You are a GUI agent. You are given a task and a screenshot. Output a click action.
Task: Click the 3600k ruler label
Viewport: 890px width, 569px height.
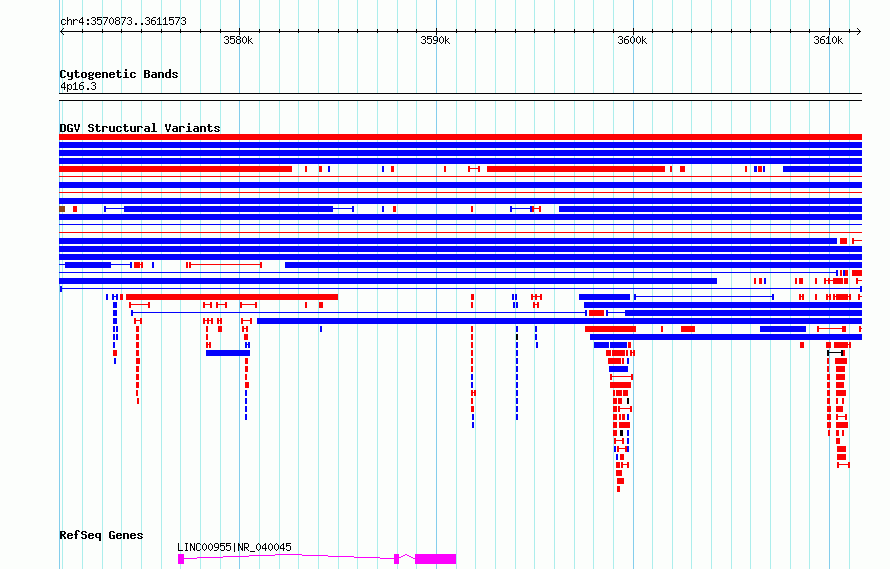[632, 40]
